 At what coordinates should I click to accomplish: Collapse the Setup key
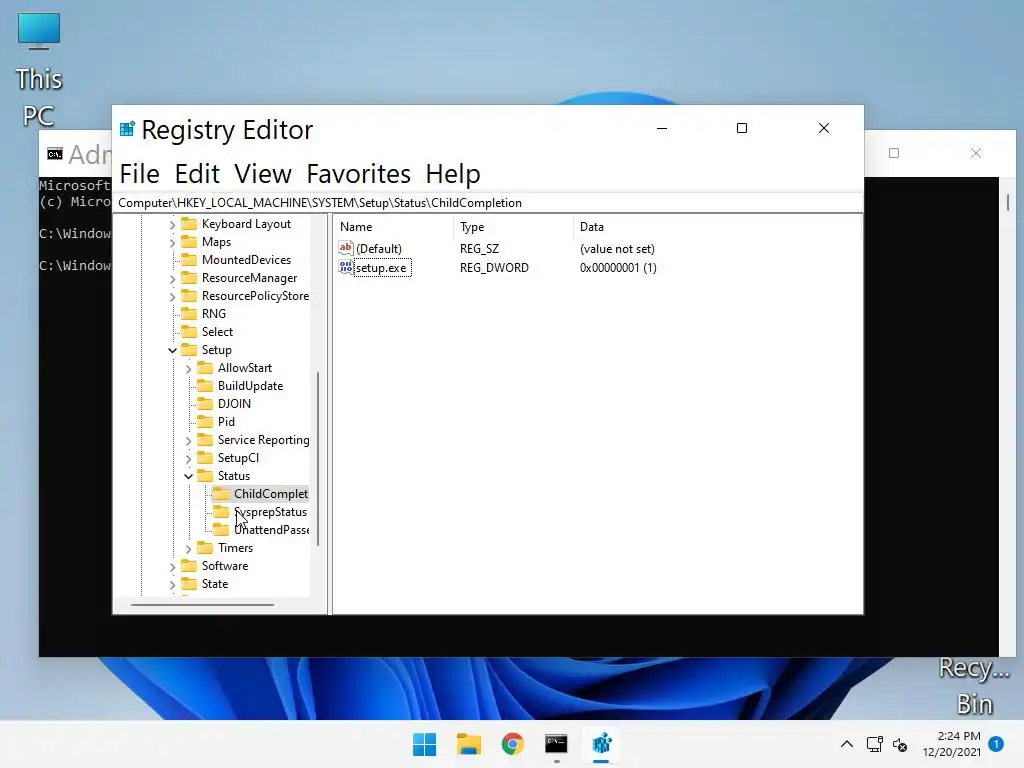coord(172,351)
